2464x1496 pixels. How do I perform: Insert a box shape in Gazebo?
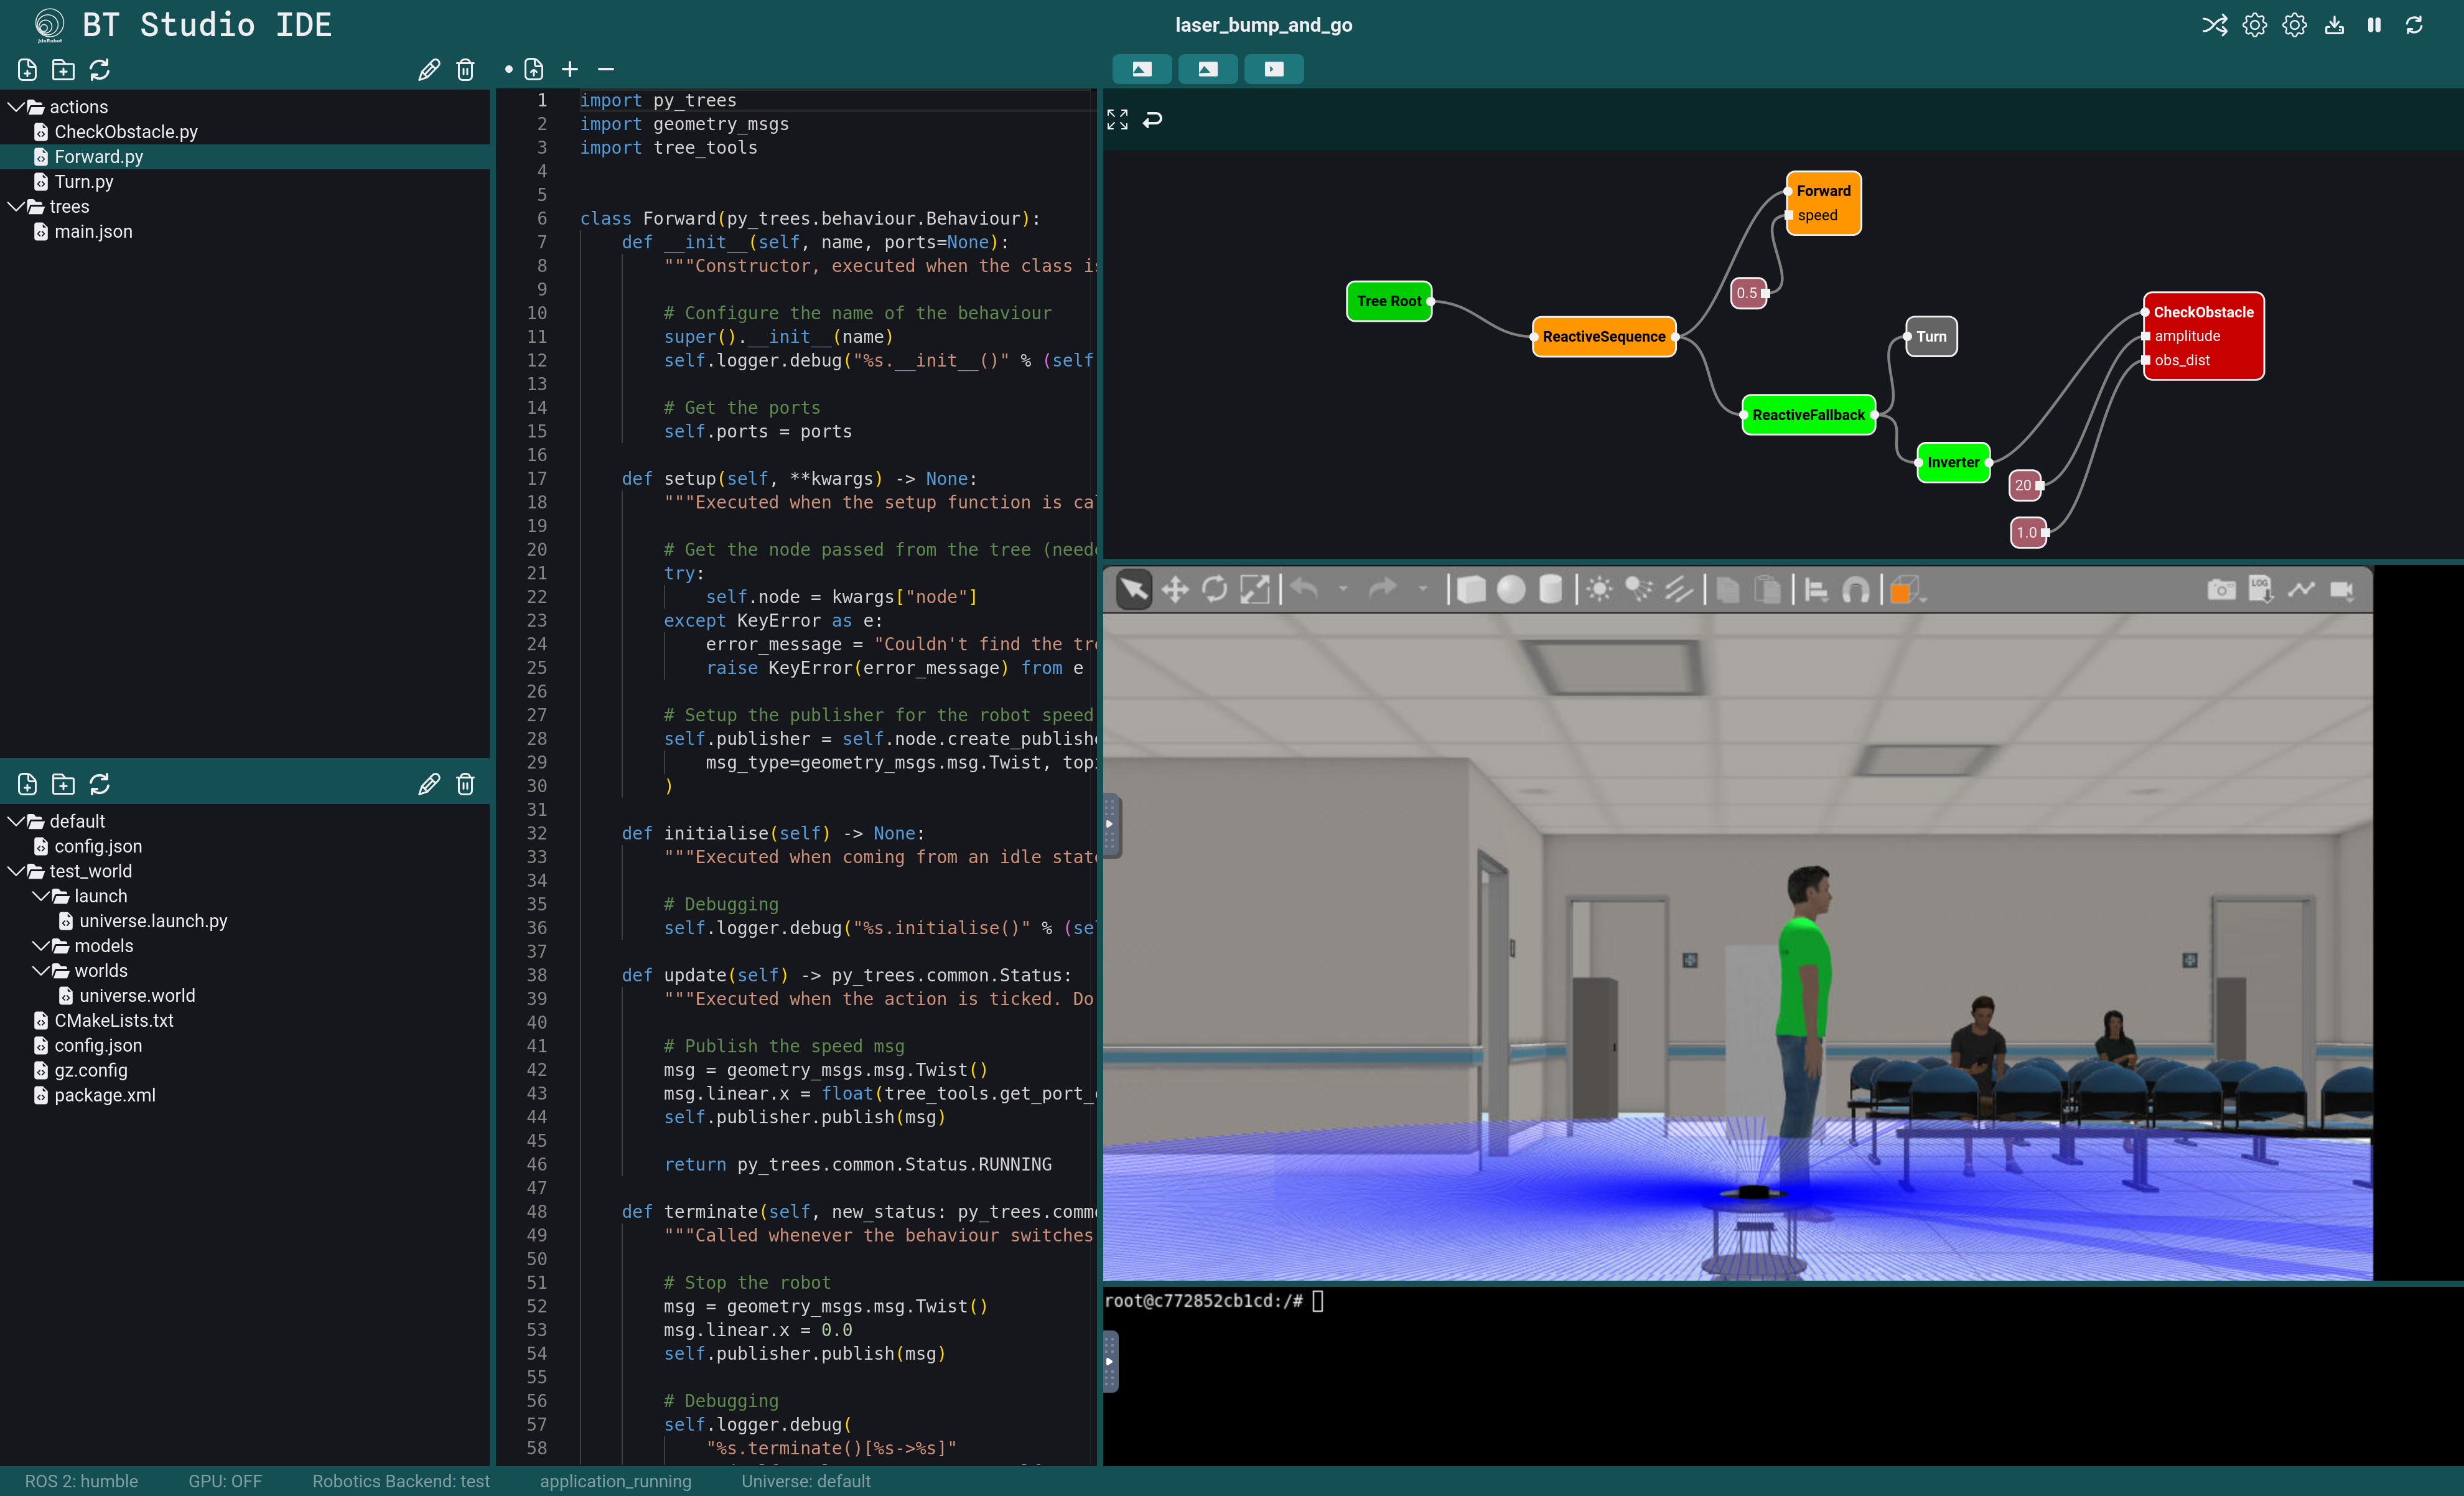[1471, 589]
